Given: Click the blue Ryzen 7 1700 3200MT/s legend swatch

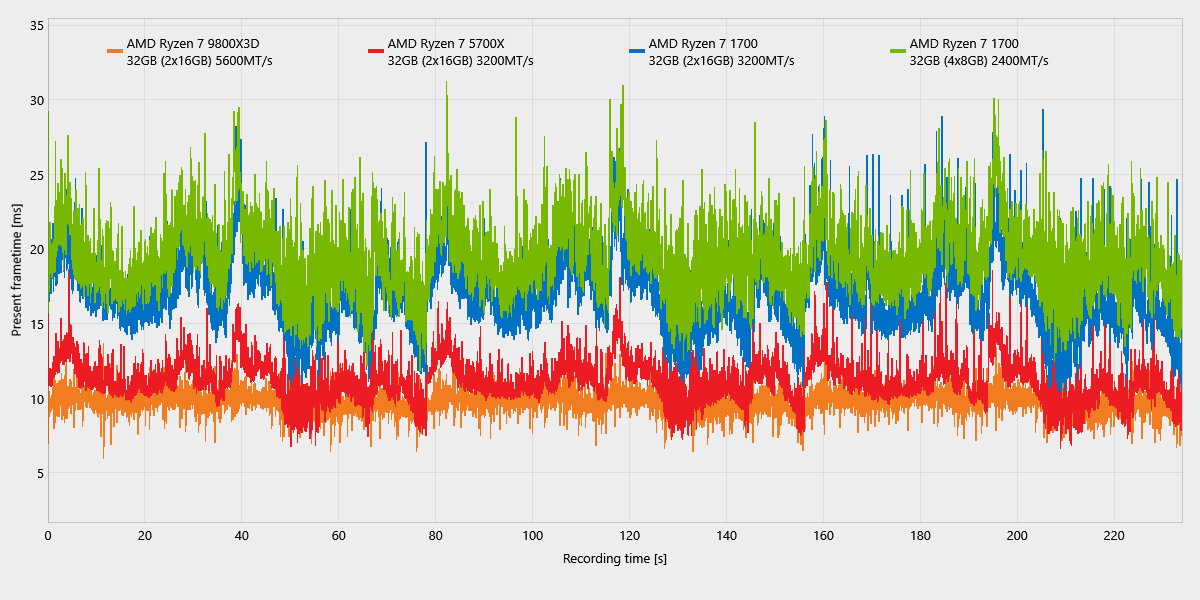Looking at the screenshot, I should pyautogui.click(x=637, y=51).
